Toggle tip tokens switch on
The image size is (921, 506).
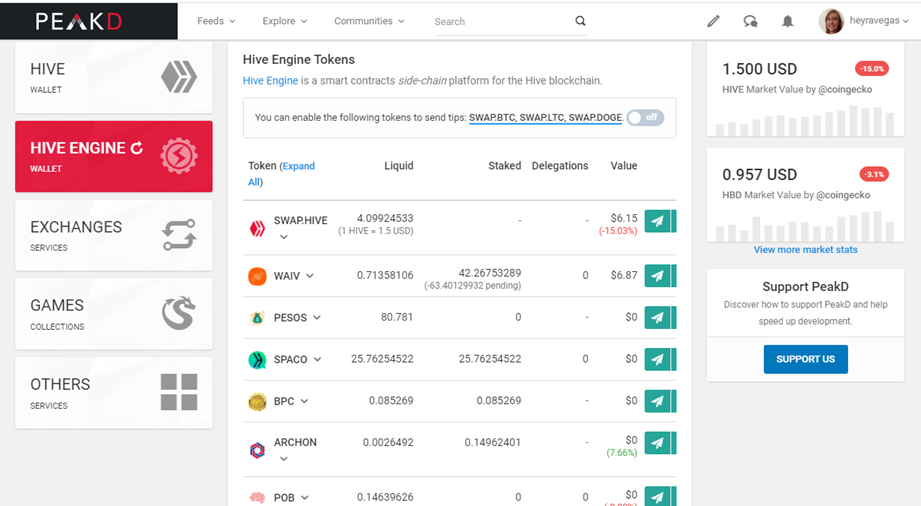645,118
